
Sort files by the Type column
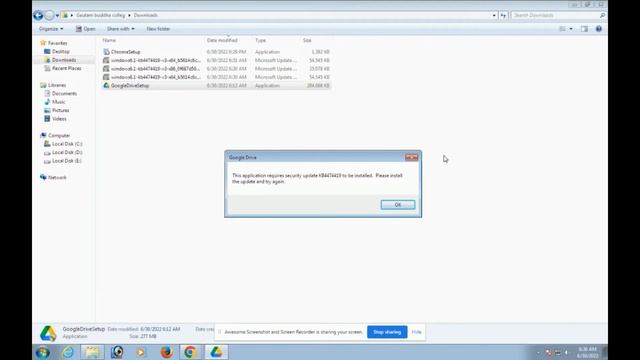(x=260, y=40)
